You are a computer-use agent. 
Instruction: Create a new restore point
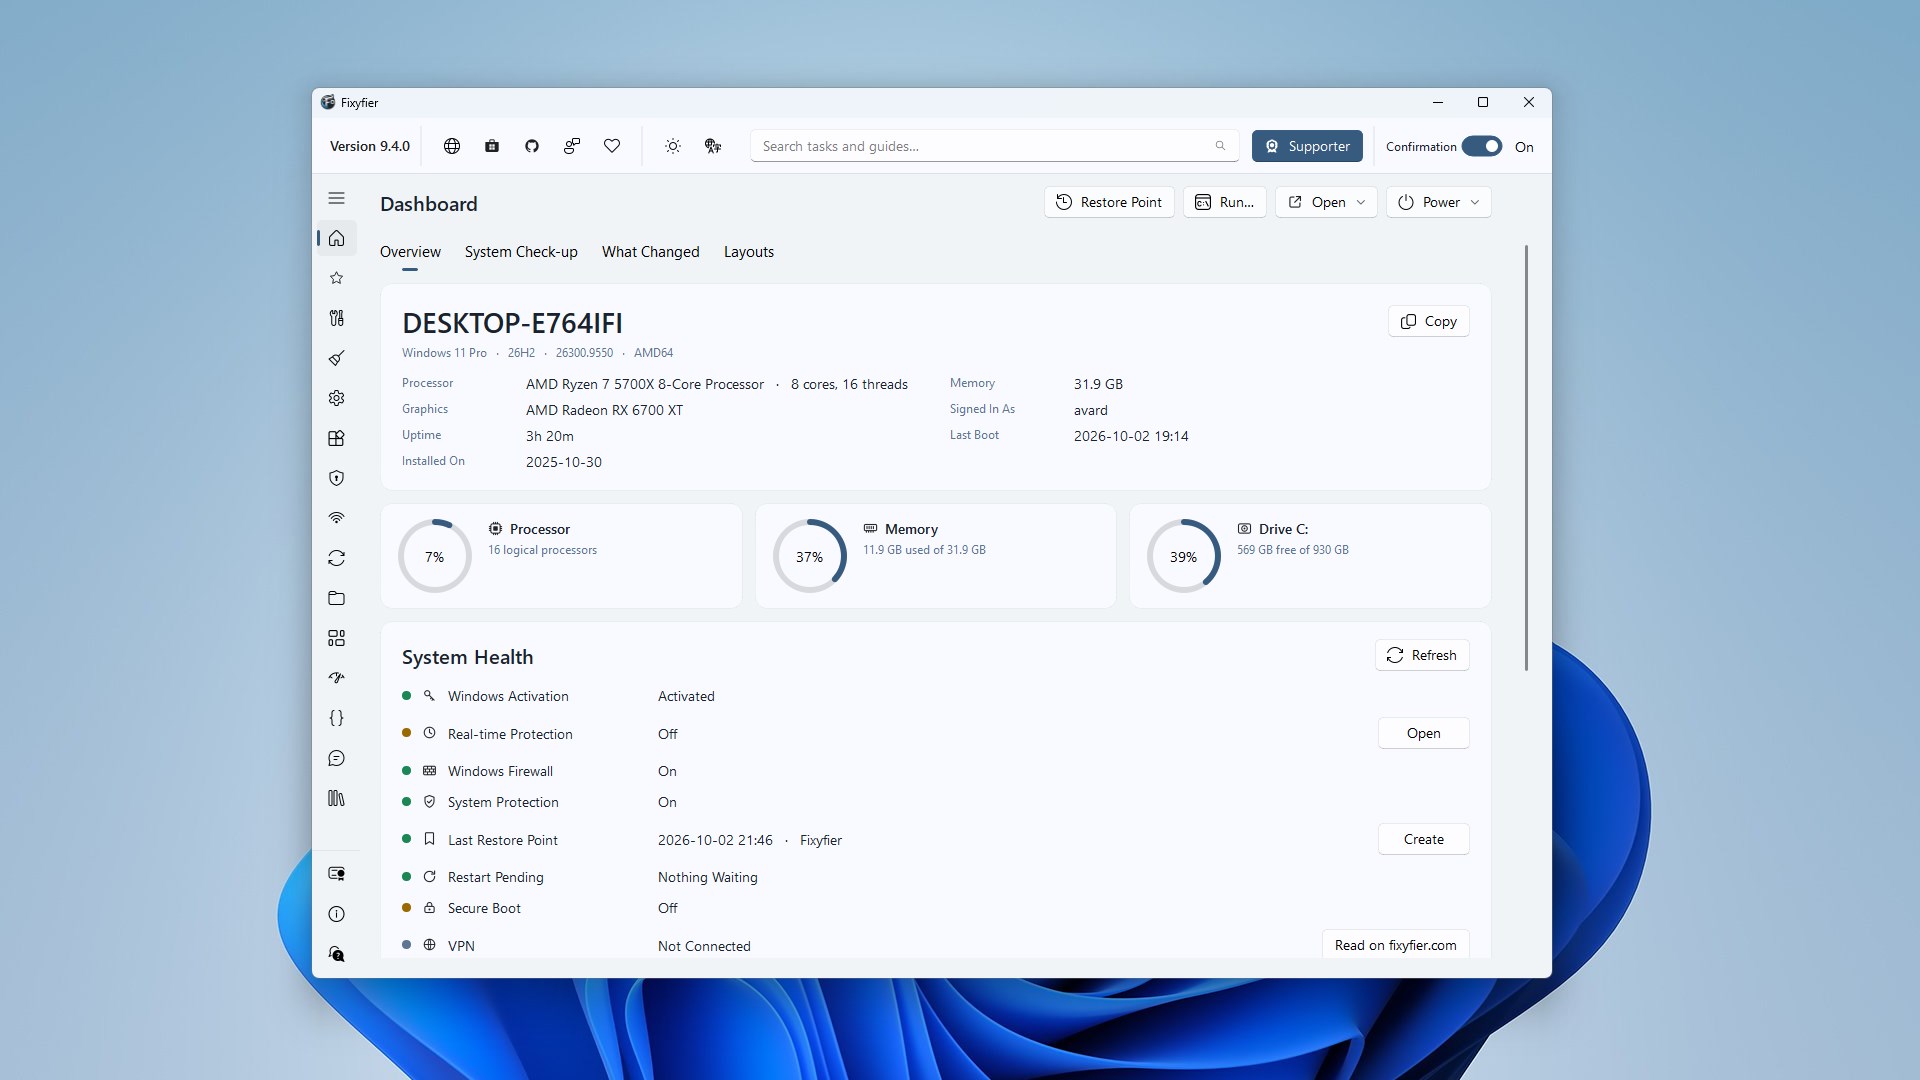(x=1424, y=839)
